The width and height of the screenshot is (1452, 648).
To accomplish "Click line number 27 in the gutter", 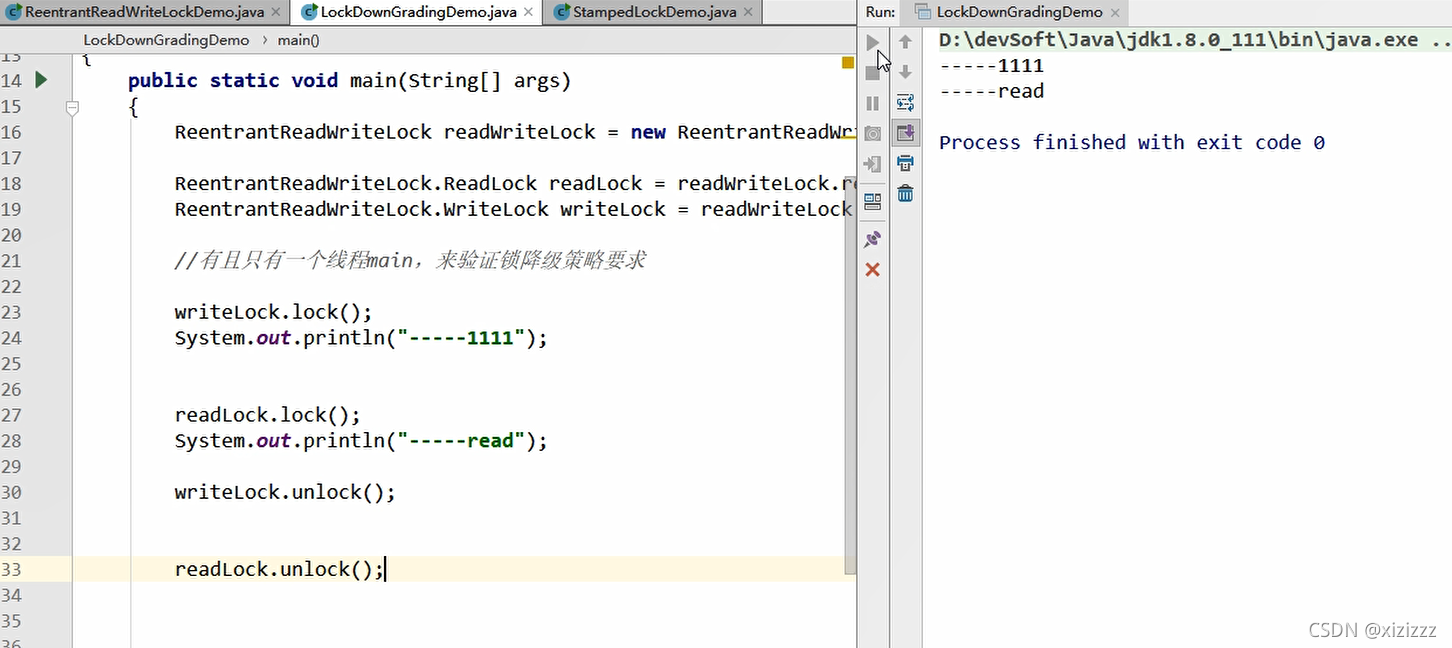I will 11,415.
